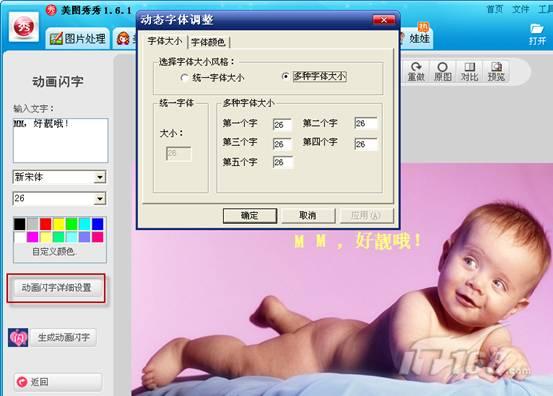
Task: Click the 第四个字 size field
Action: 366,144
